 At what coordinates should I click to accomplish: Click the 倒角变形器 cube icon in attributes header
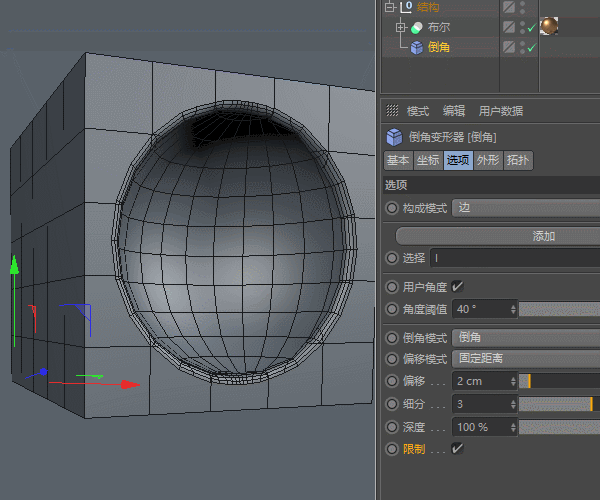click(x=395, y=137)
